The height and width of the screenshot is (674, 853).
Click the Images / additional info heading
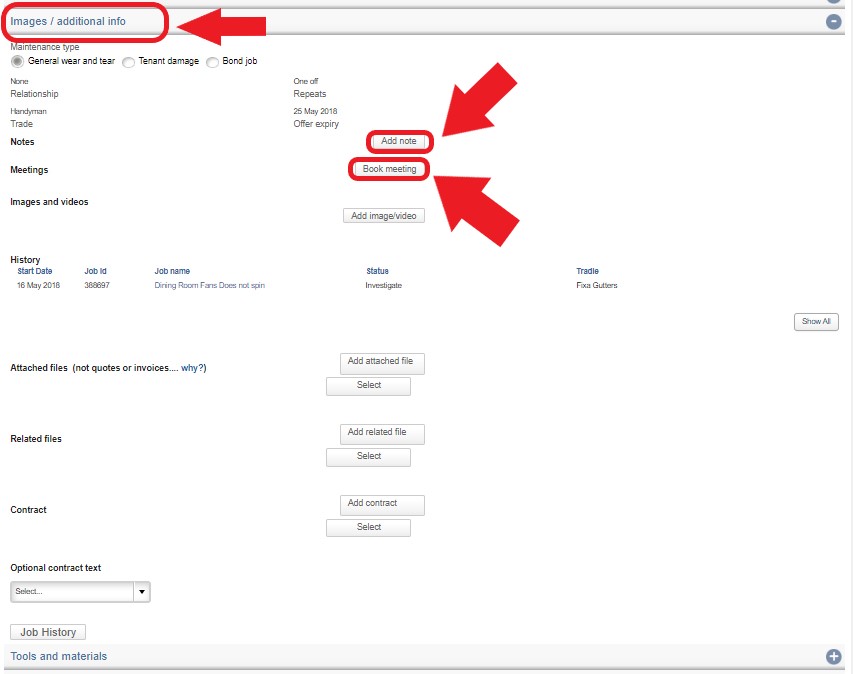click(68, 21)
